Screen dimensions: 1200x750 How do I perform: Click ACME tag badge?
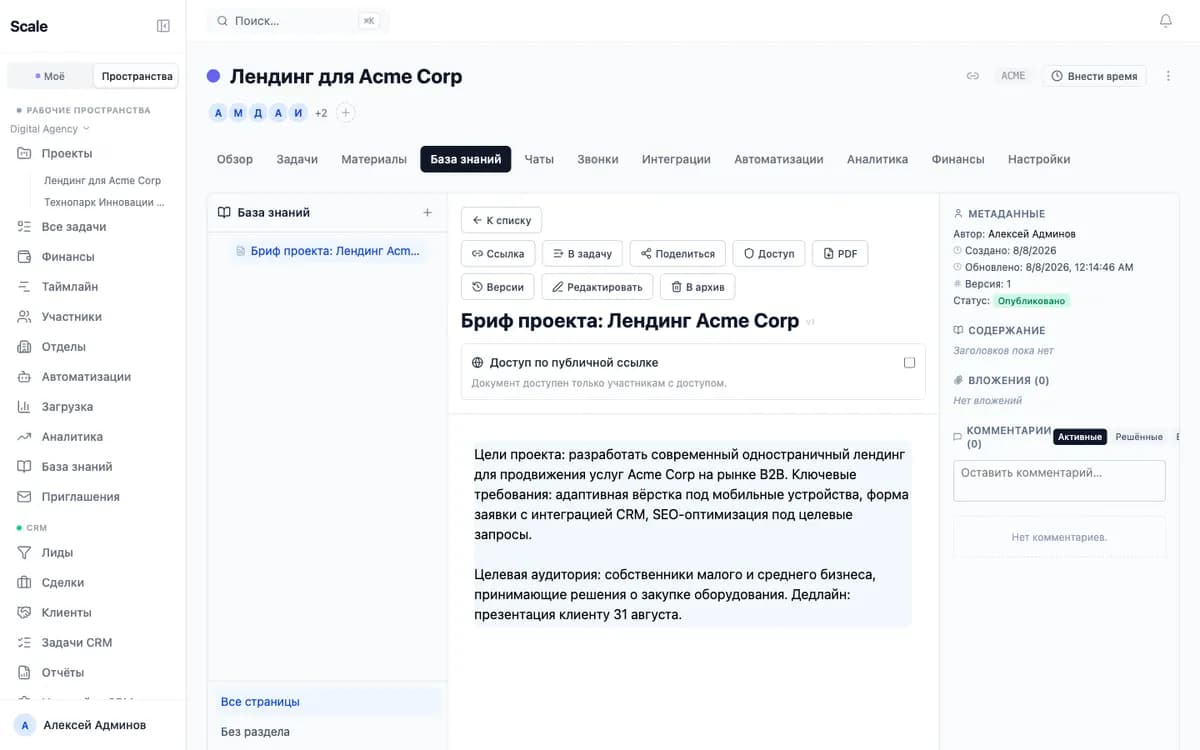[x=1013, y=76]
